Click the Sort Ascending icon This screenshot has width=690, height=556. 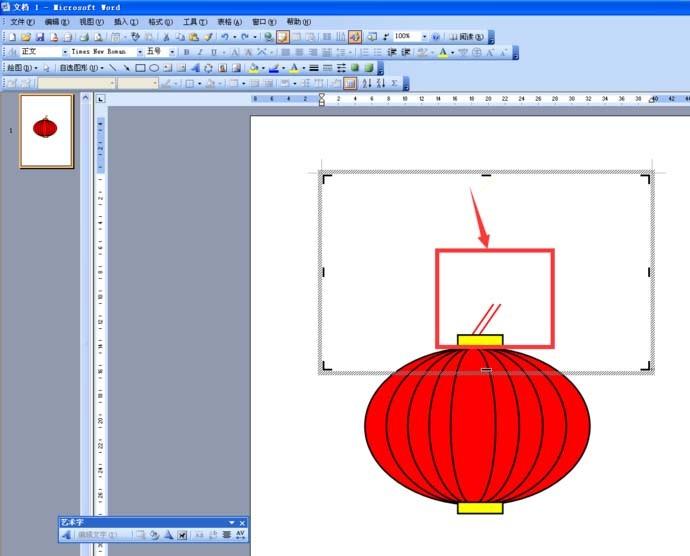pos(366,83)
